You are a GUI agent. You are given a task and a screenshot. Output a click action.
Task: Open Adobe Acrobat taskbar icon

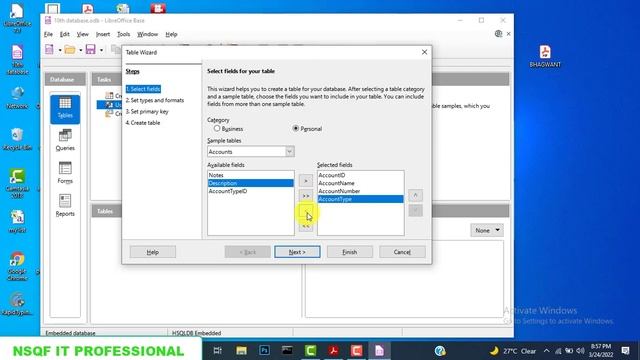333,351
